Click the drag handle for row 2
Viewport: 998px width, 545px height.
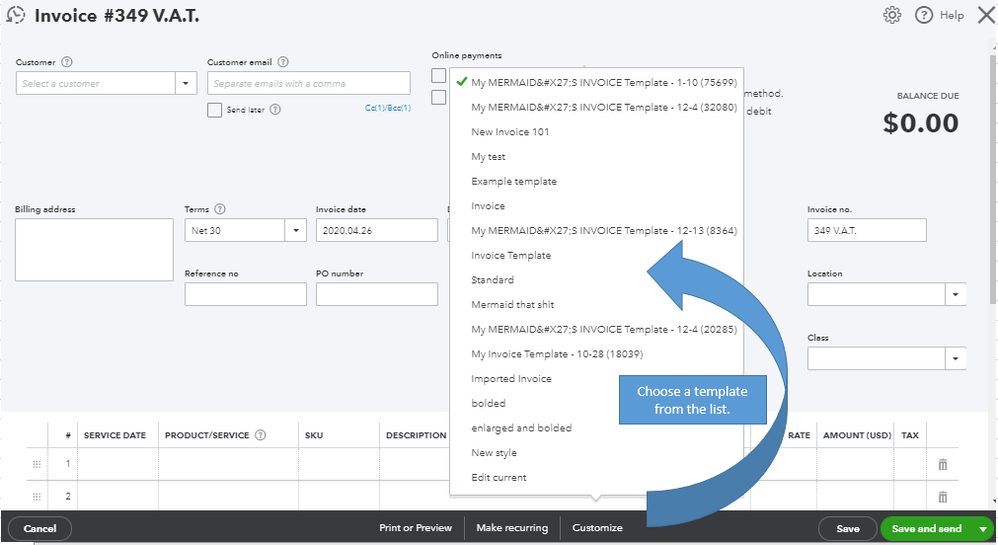(x=37, y=496)
